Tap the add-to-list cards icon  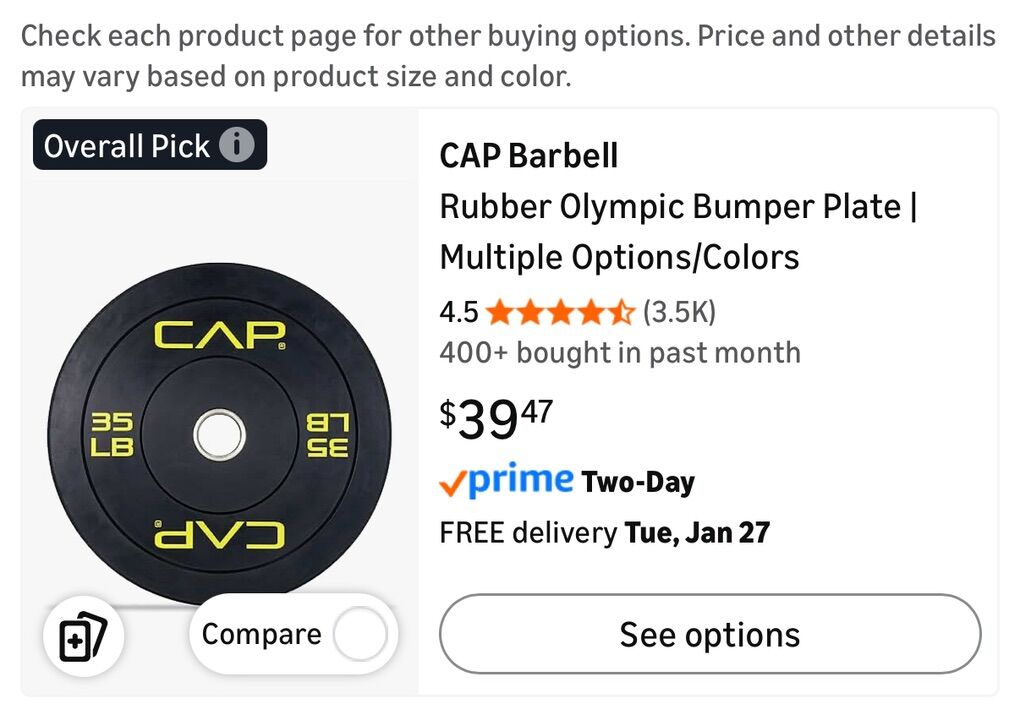click(83, 637)
